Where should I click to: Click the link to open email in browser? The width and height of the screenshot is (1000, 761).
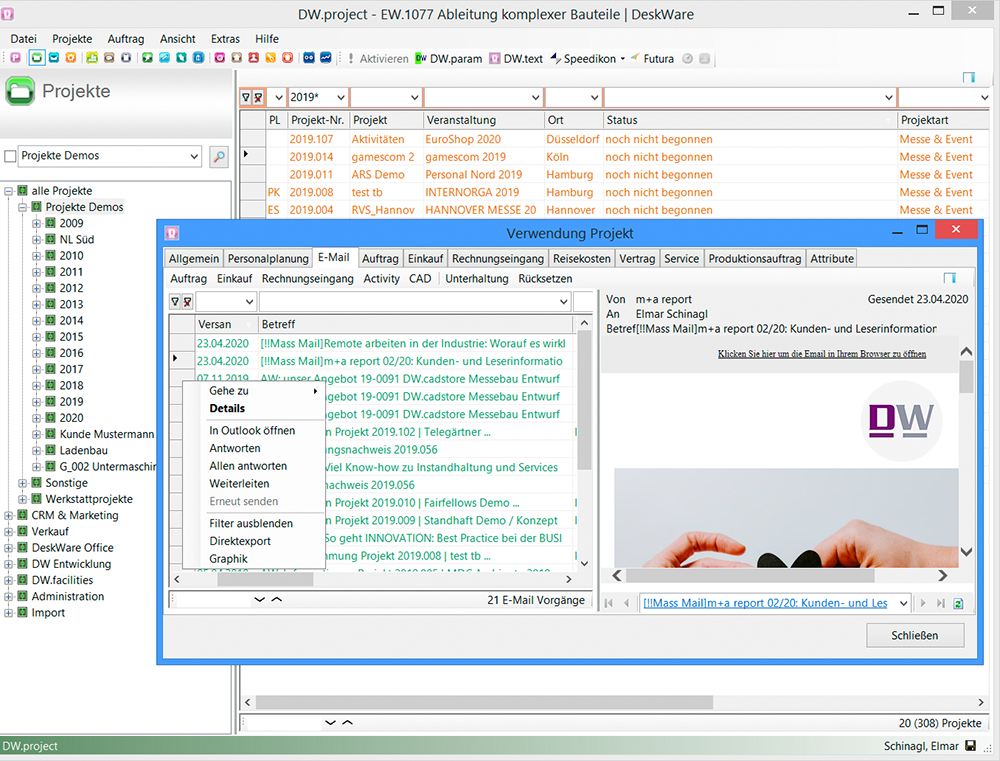point(821,354)
